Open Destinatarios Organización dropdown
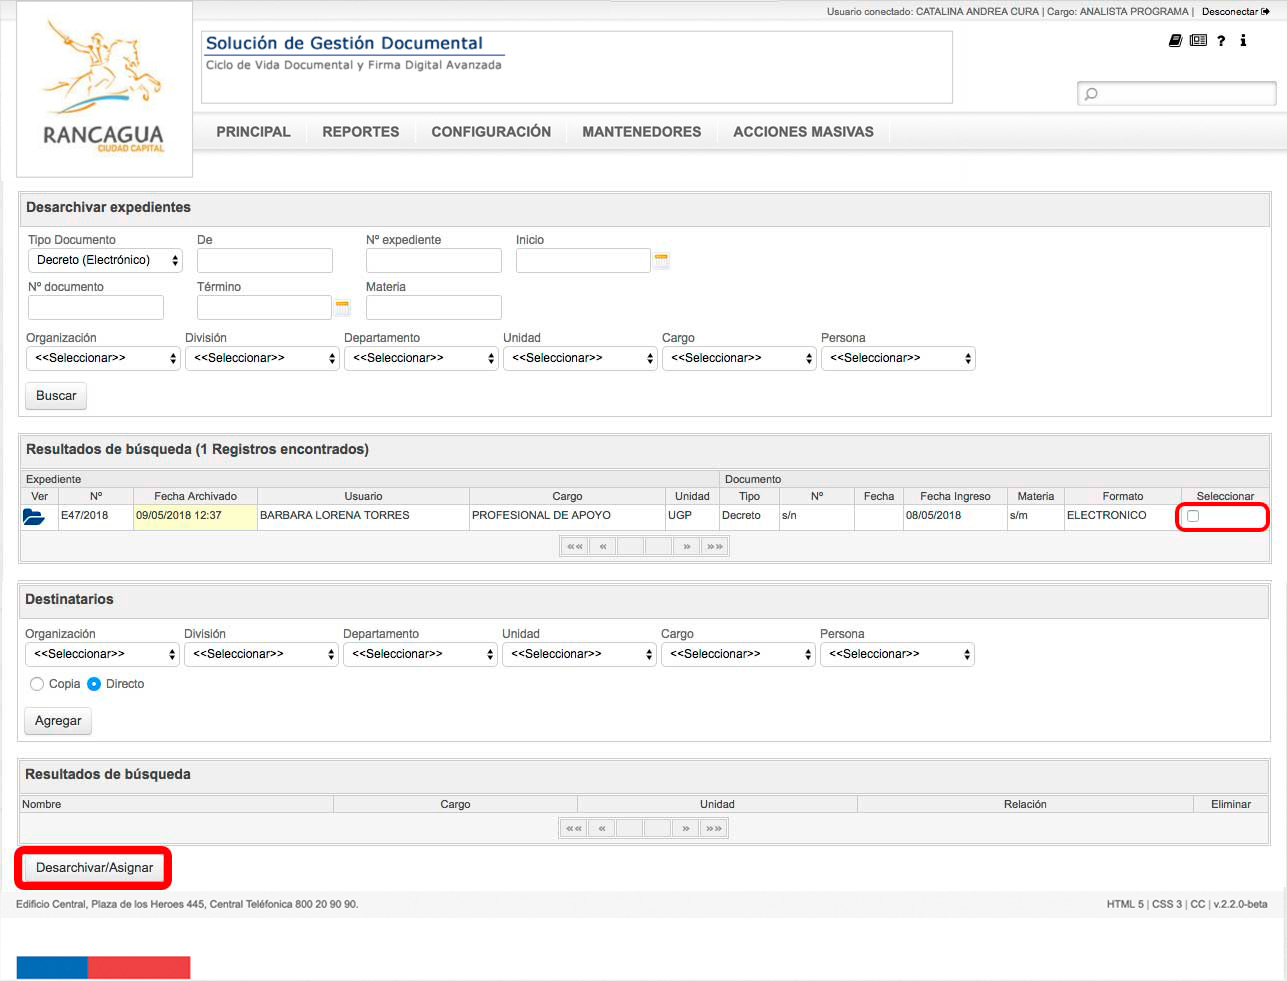The width and height of the screenshot is (1287, 981). (102, 654)
